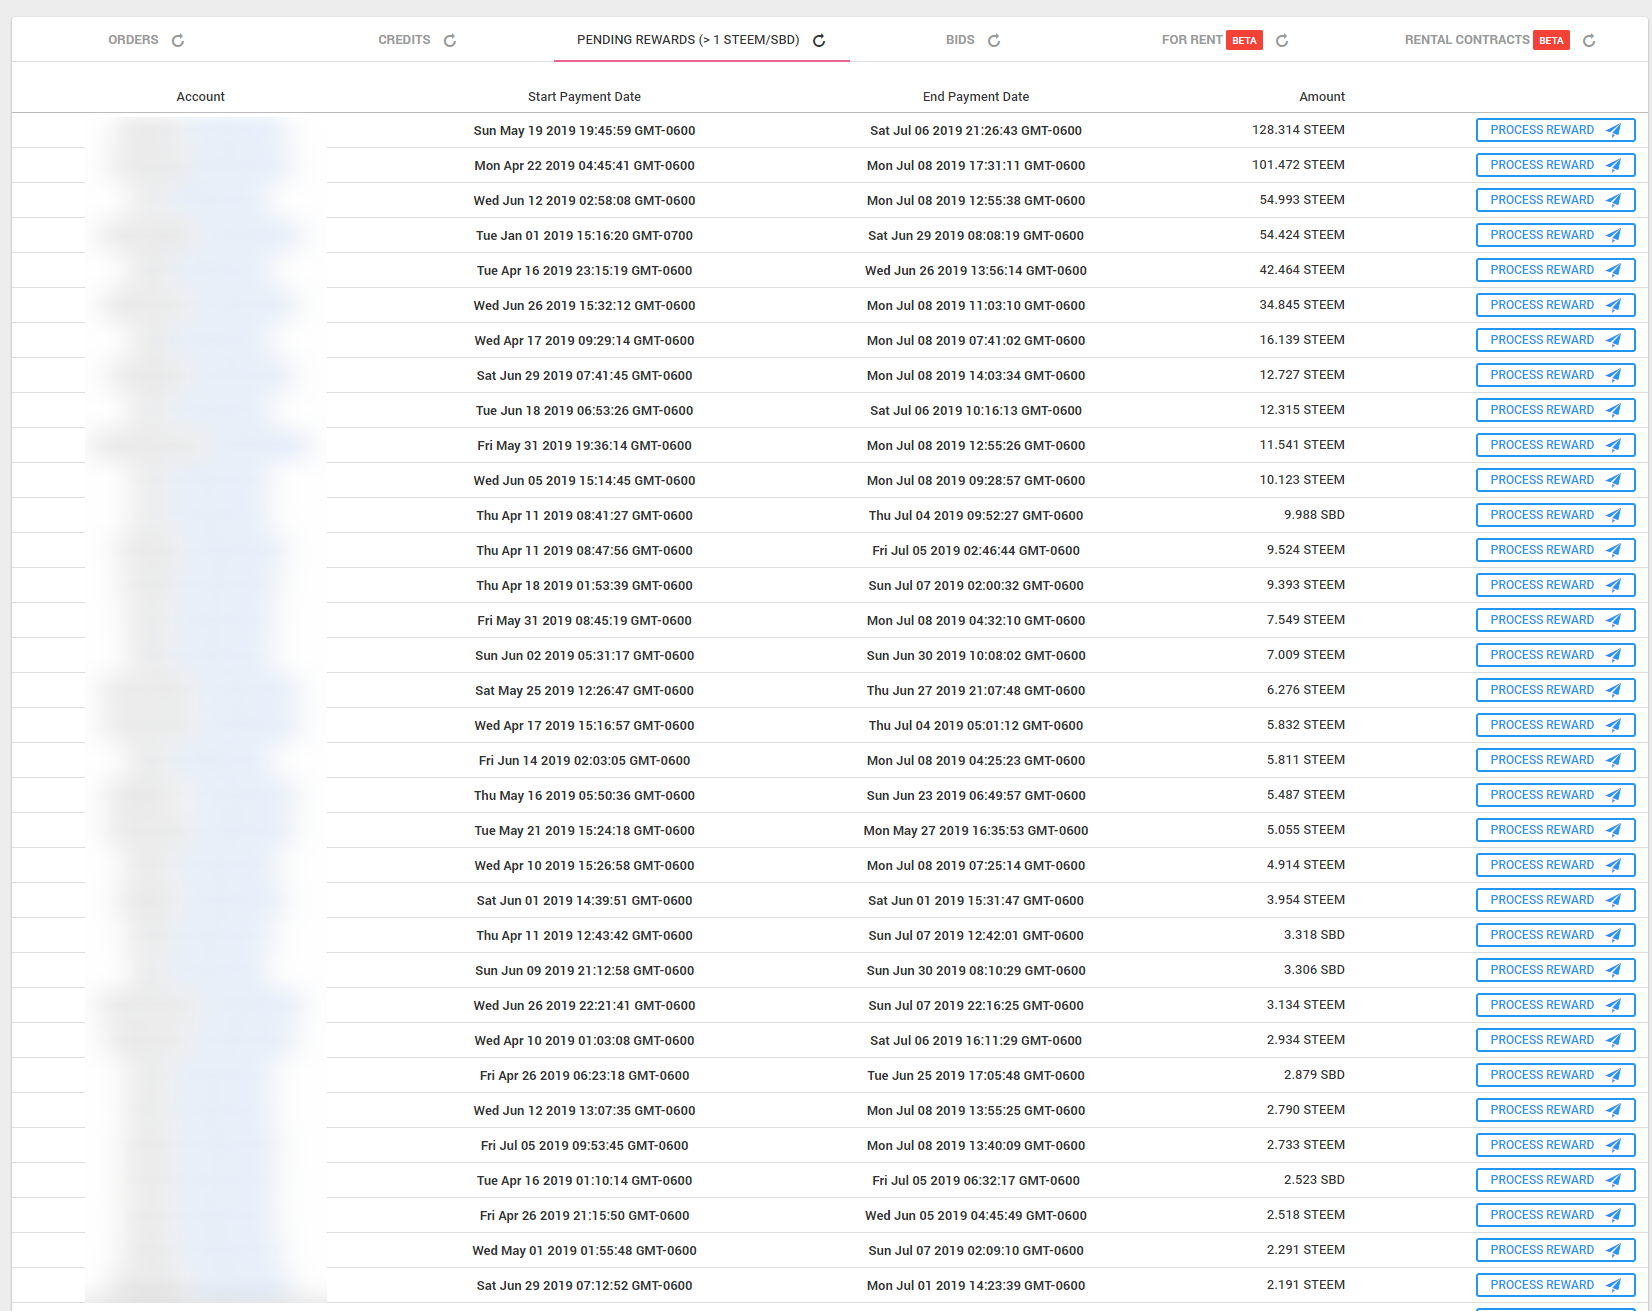Viewport: 1652px width, 1311px height.
Task: Process the 54.993 STEEM reward
Action: [1554, 200]
